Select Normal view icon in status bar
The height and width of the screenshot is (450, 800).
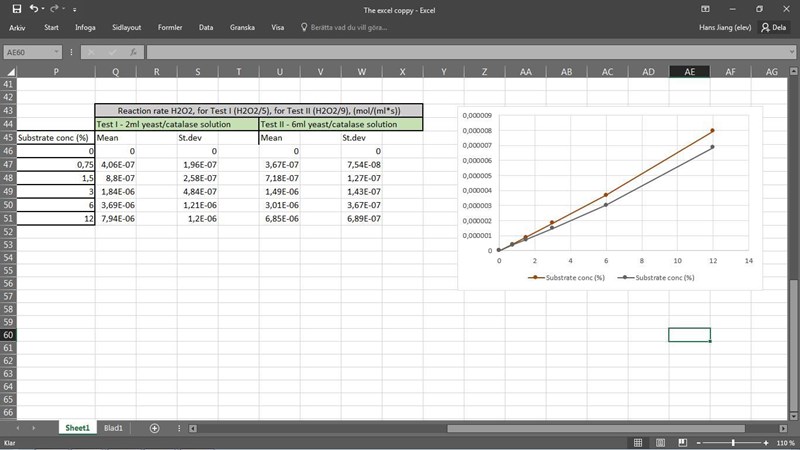point(637,442)
